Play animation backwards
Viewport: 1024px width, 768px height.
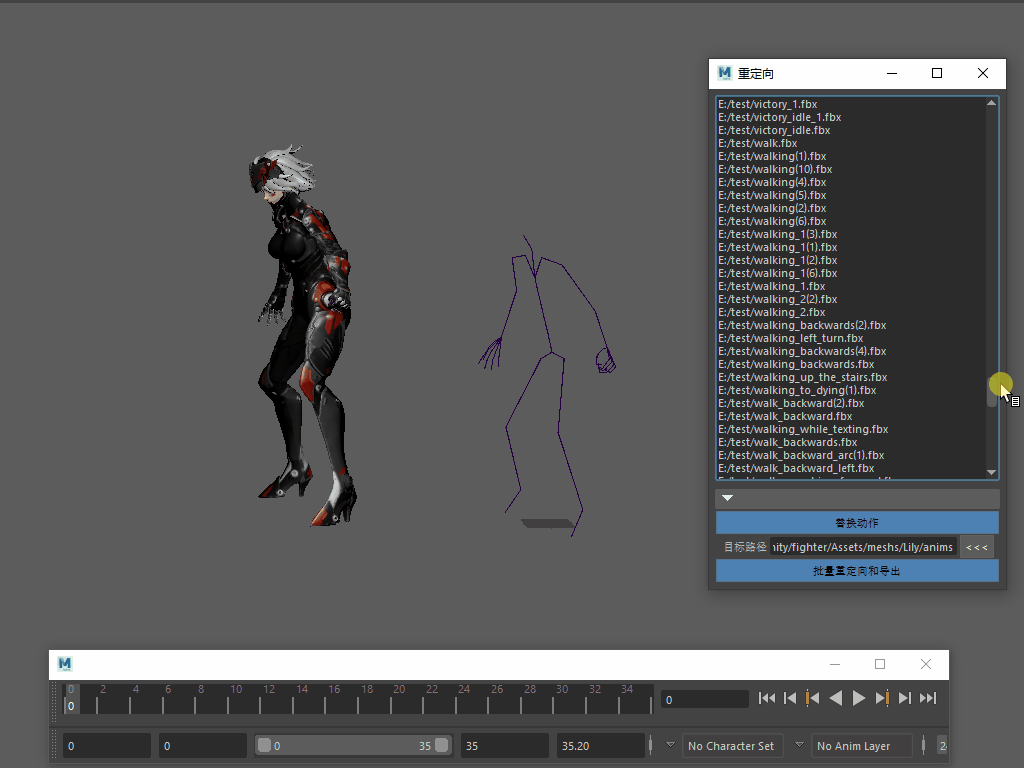pos(836,698)
